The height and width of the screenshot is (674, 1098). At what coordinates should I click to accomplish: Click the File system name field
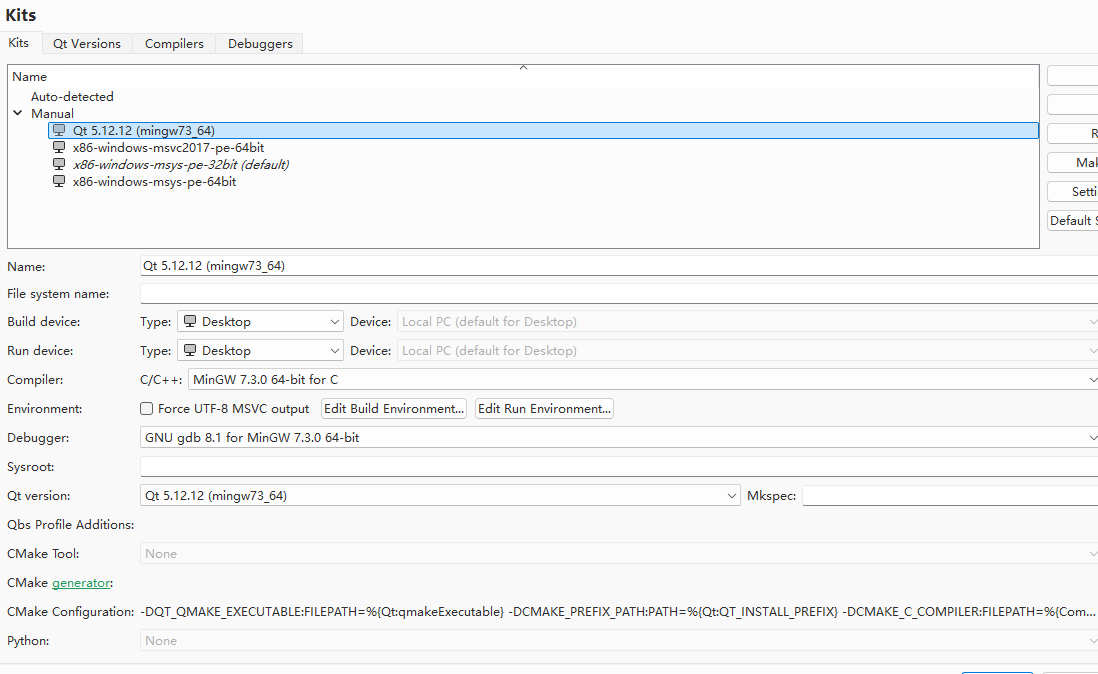click(x=619, y=294)
